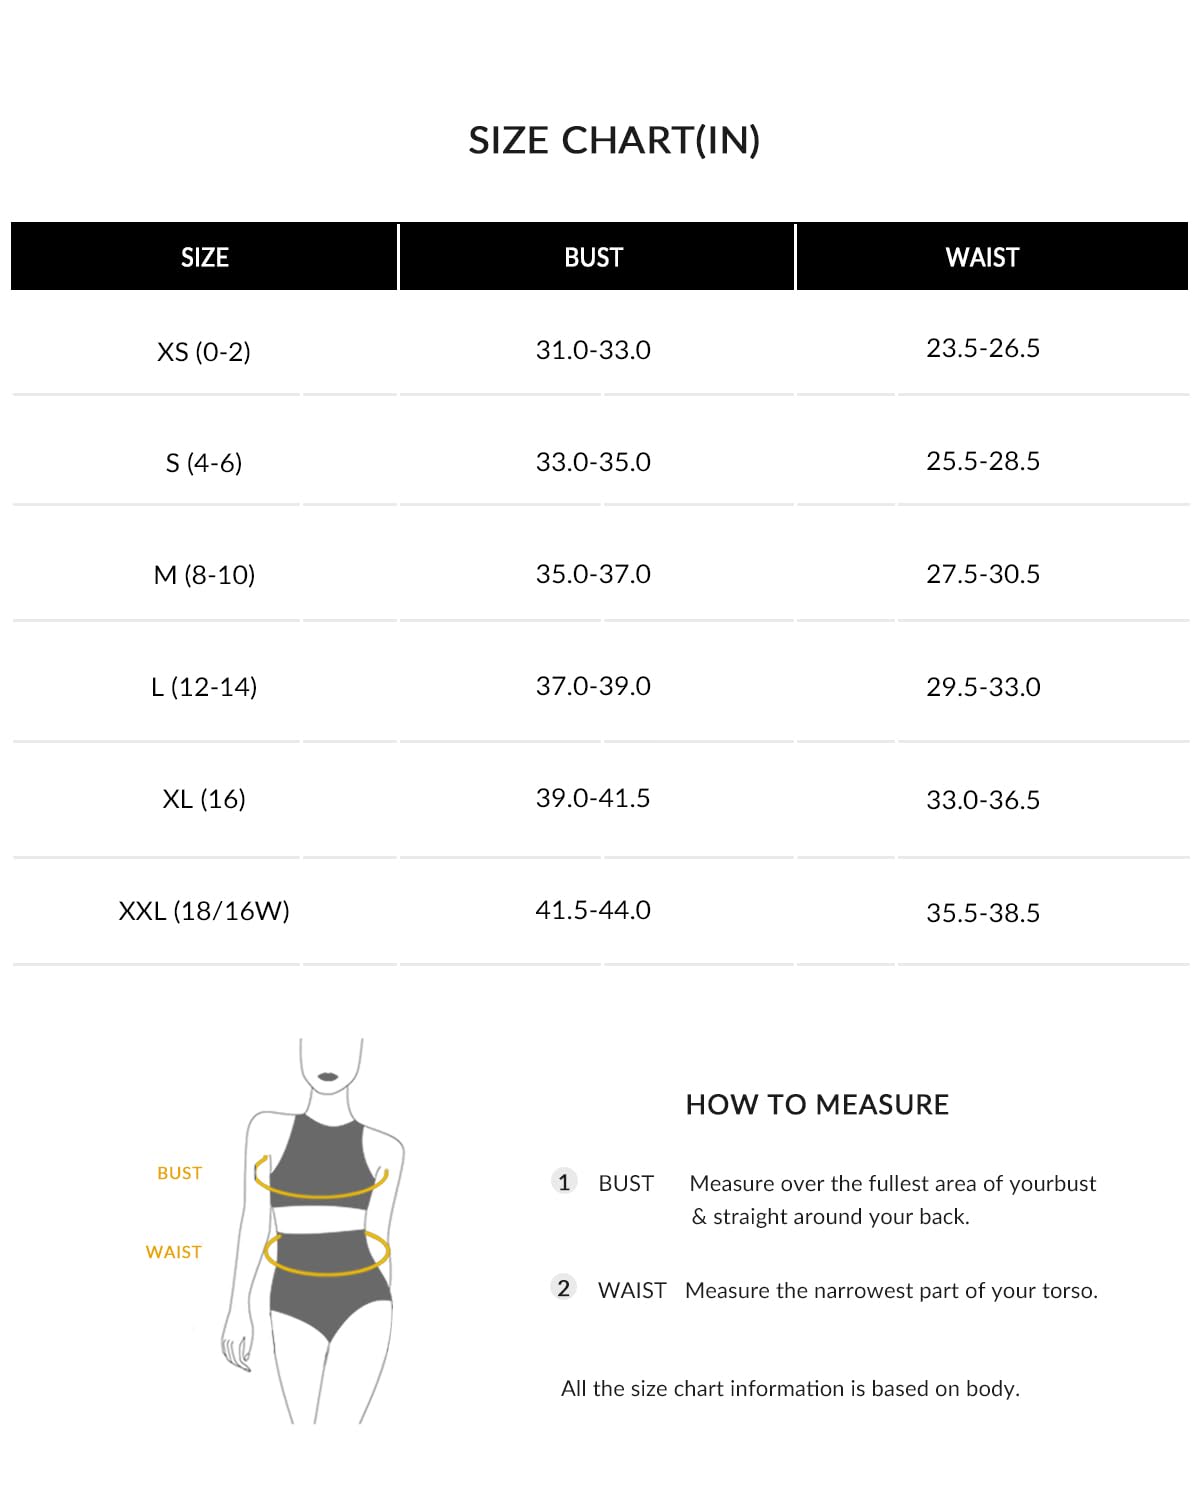Click the orange BUST label beside the figure

(x=179, y=1173)
